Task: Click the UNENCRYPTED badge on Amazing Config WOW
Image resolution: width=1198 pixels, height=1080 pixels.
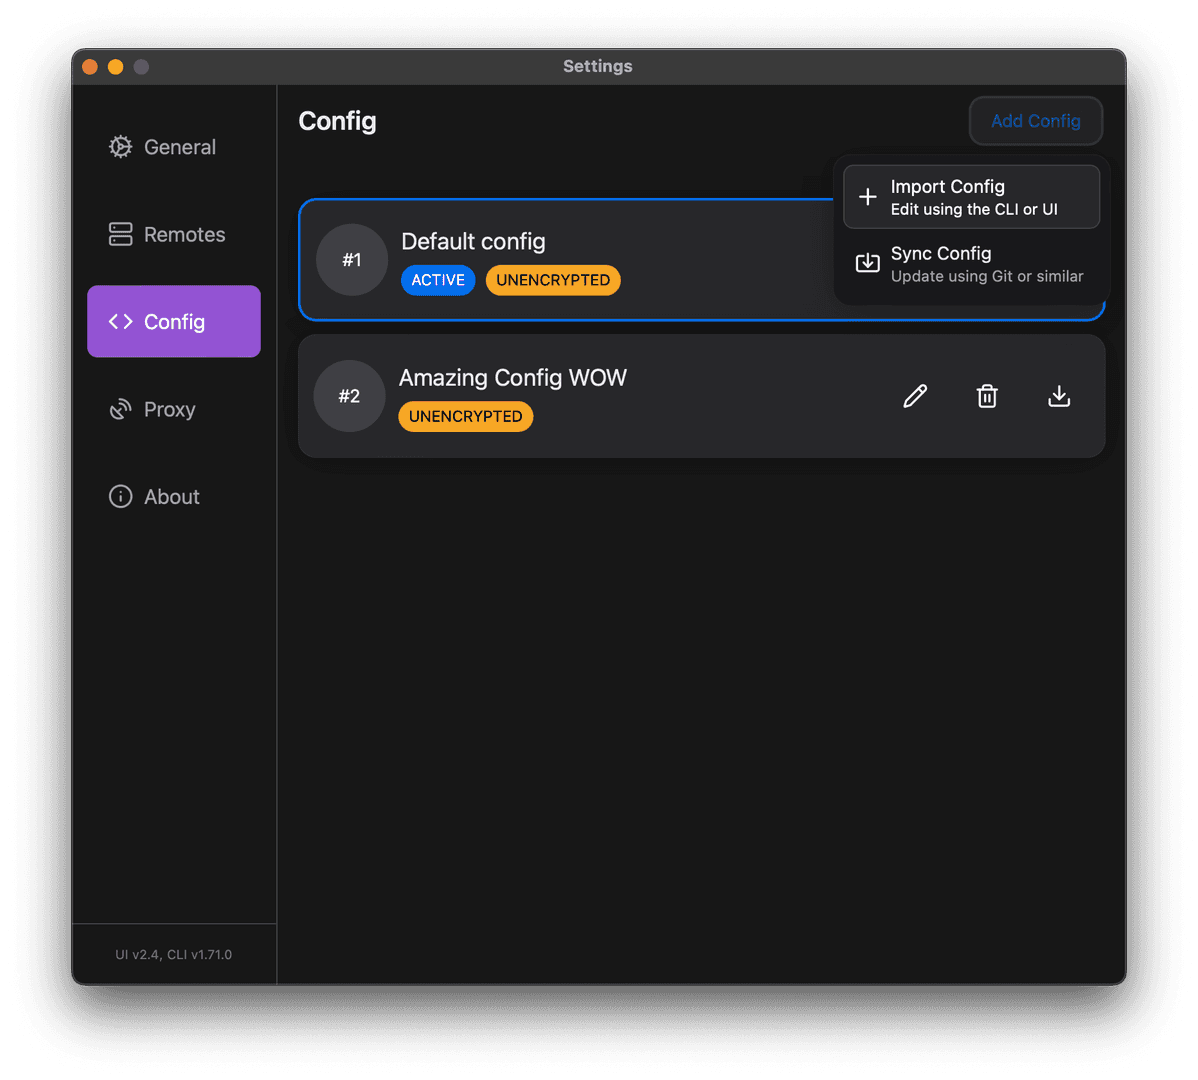Action: (x=465, y=416)
